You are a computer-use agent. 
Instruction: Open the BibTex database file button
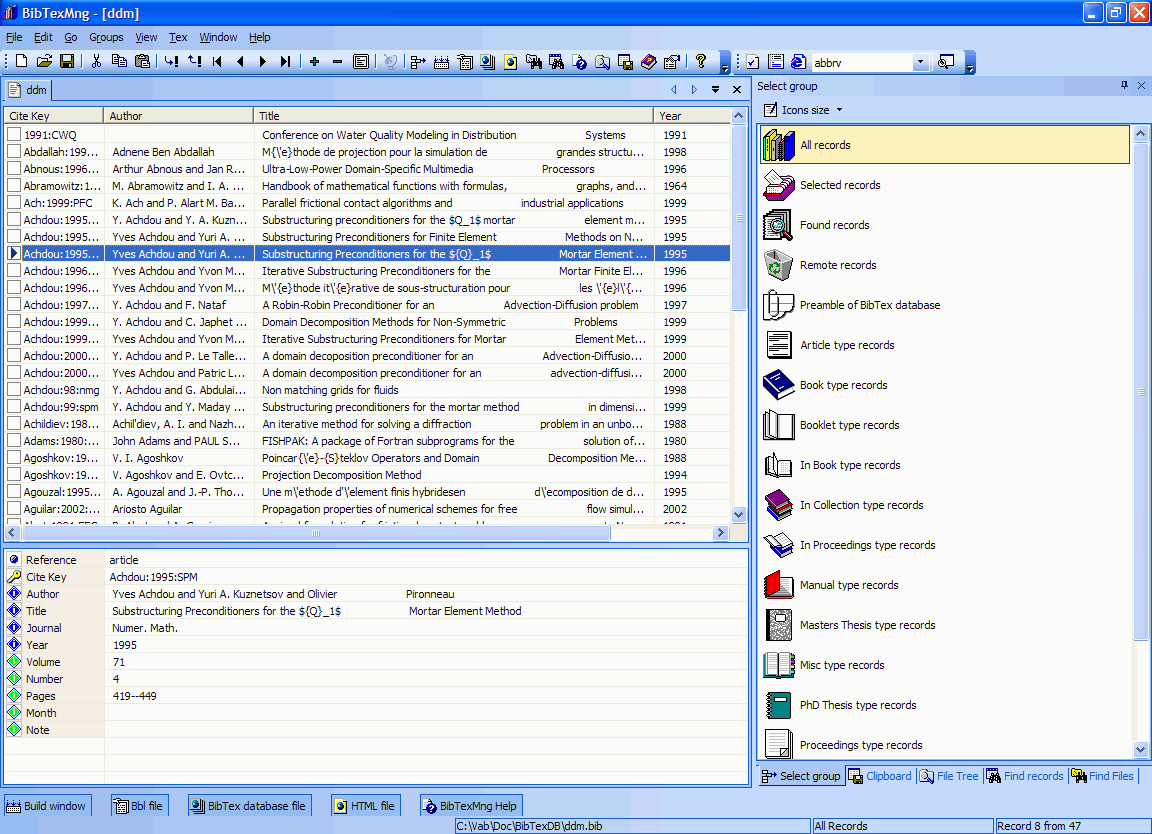[249, 806]
